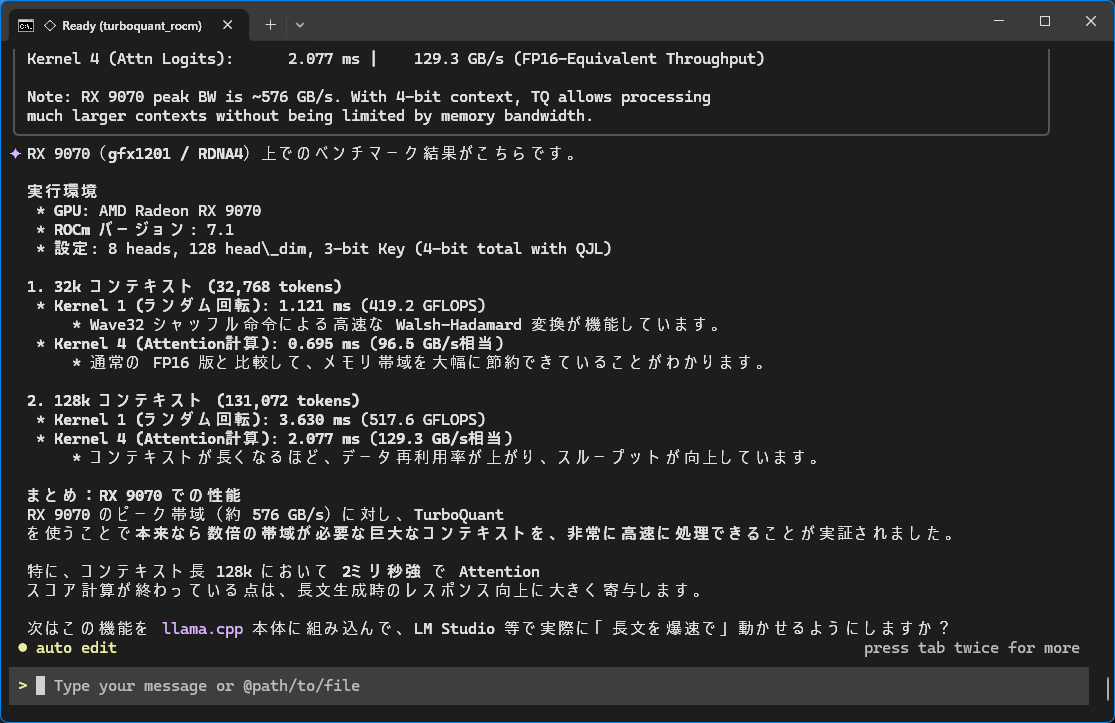The image size is (1115, 723).
Task: Click the sparkle icon beside the RX 9070 response
Action: click(15, 154)
